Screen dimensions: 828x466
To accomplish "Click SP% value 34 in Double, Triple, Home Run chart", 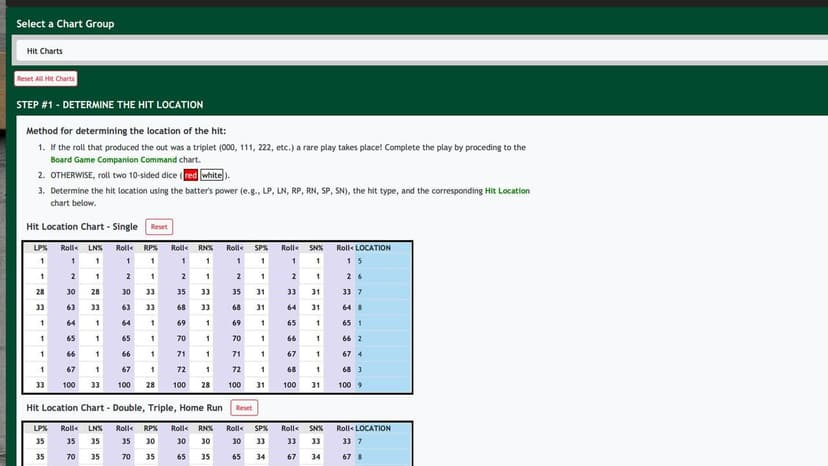I will (260, 457).
